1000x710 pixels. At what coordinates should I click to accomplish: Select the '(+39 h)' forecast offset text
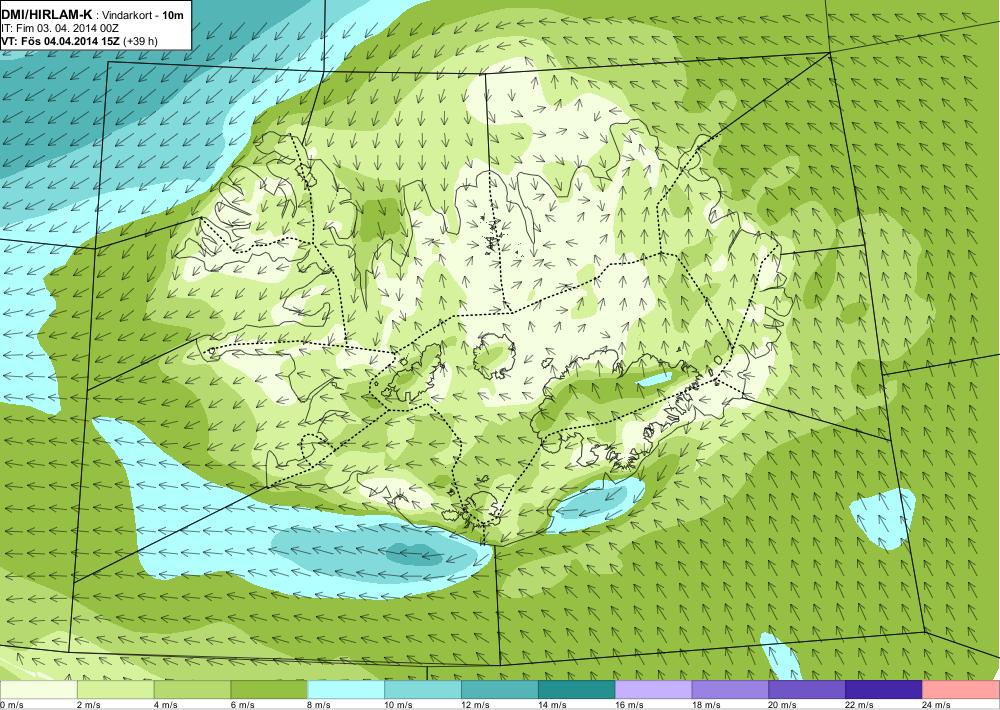140,41
